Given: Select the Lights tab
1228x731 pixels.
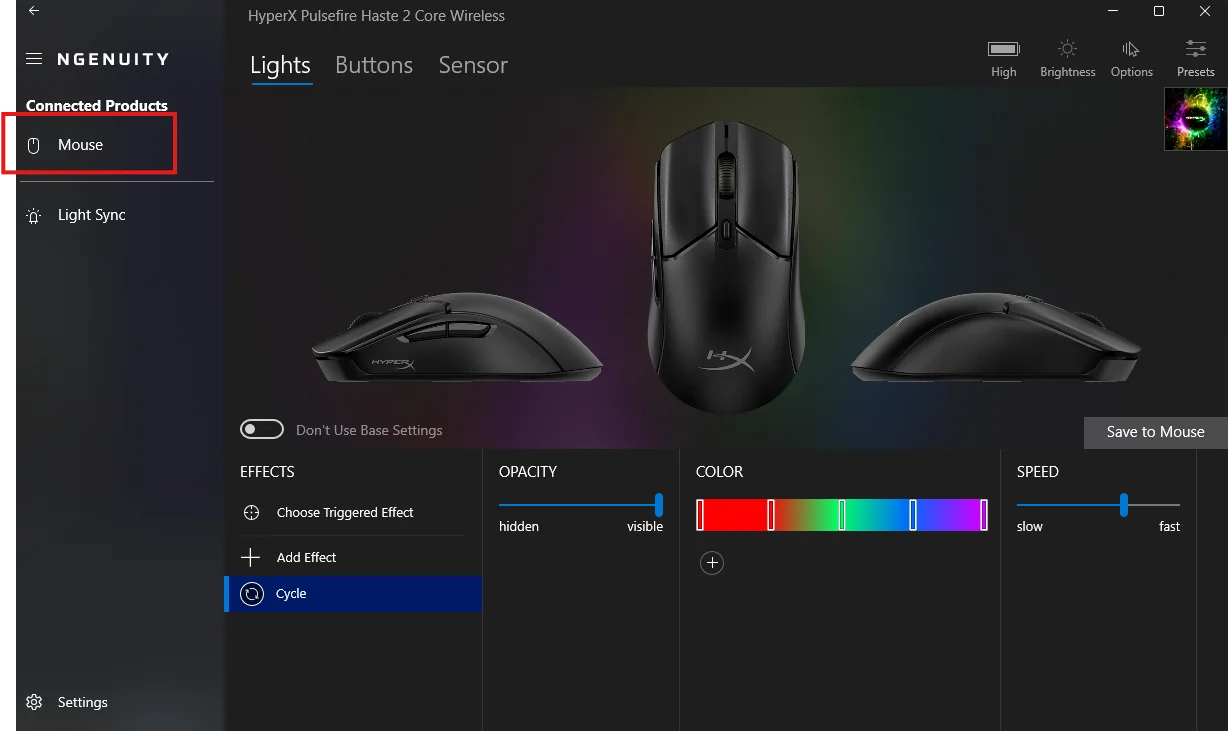Looking at the screenshot, I should pos(280,65).
